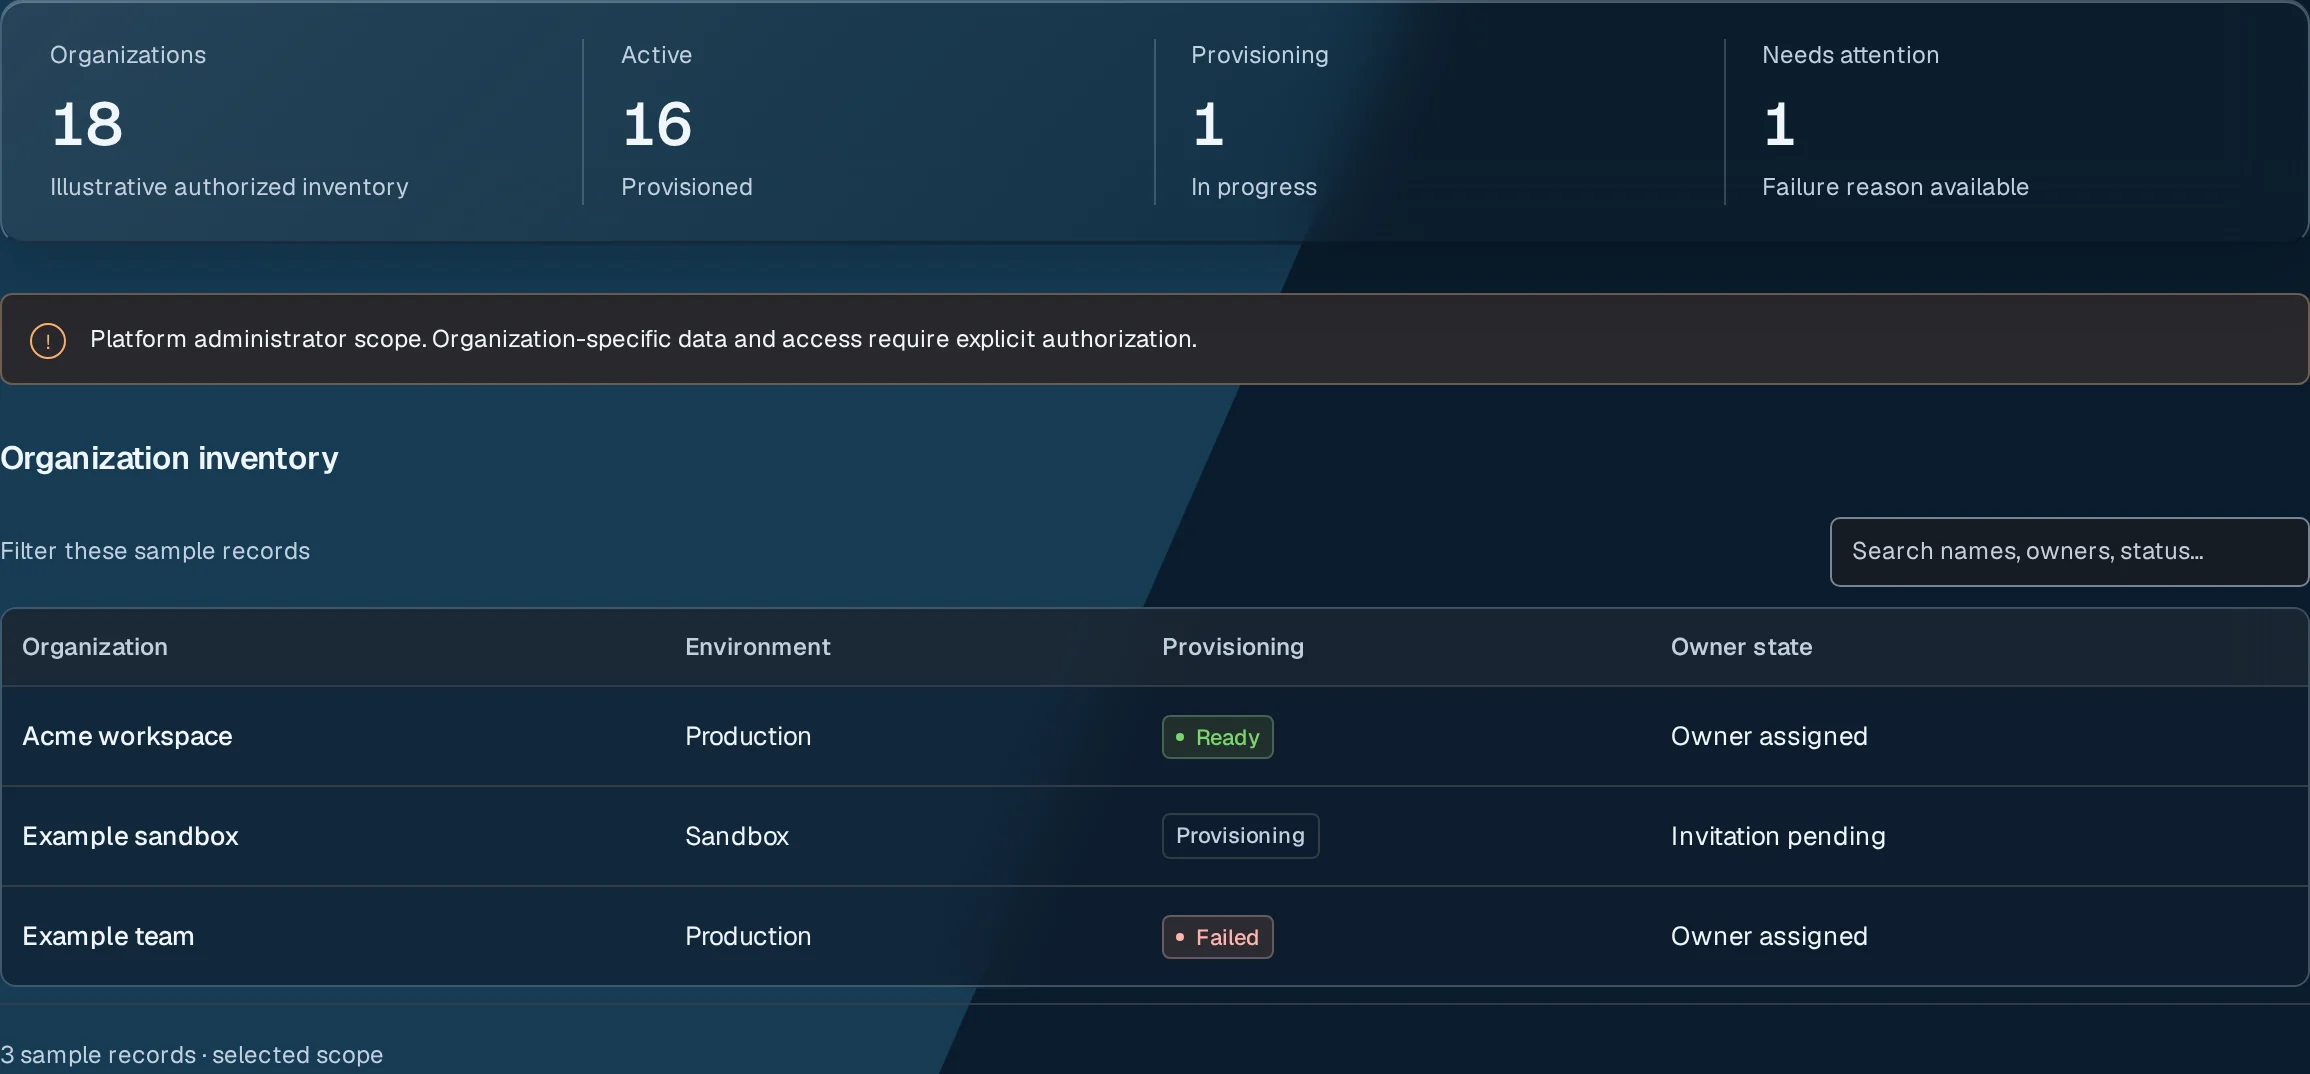Click 'Failure reason available' text
The width and height of the screenshot is (2310, 1074).
1895,187
